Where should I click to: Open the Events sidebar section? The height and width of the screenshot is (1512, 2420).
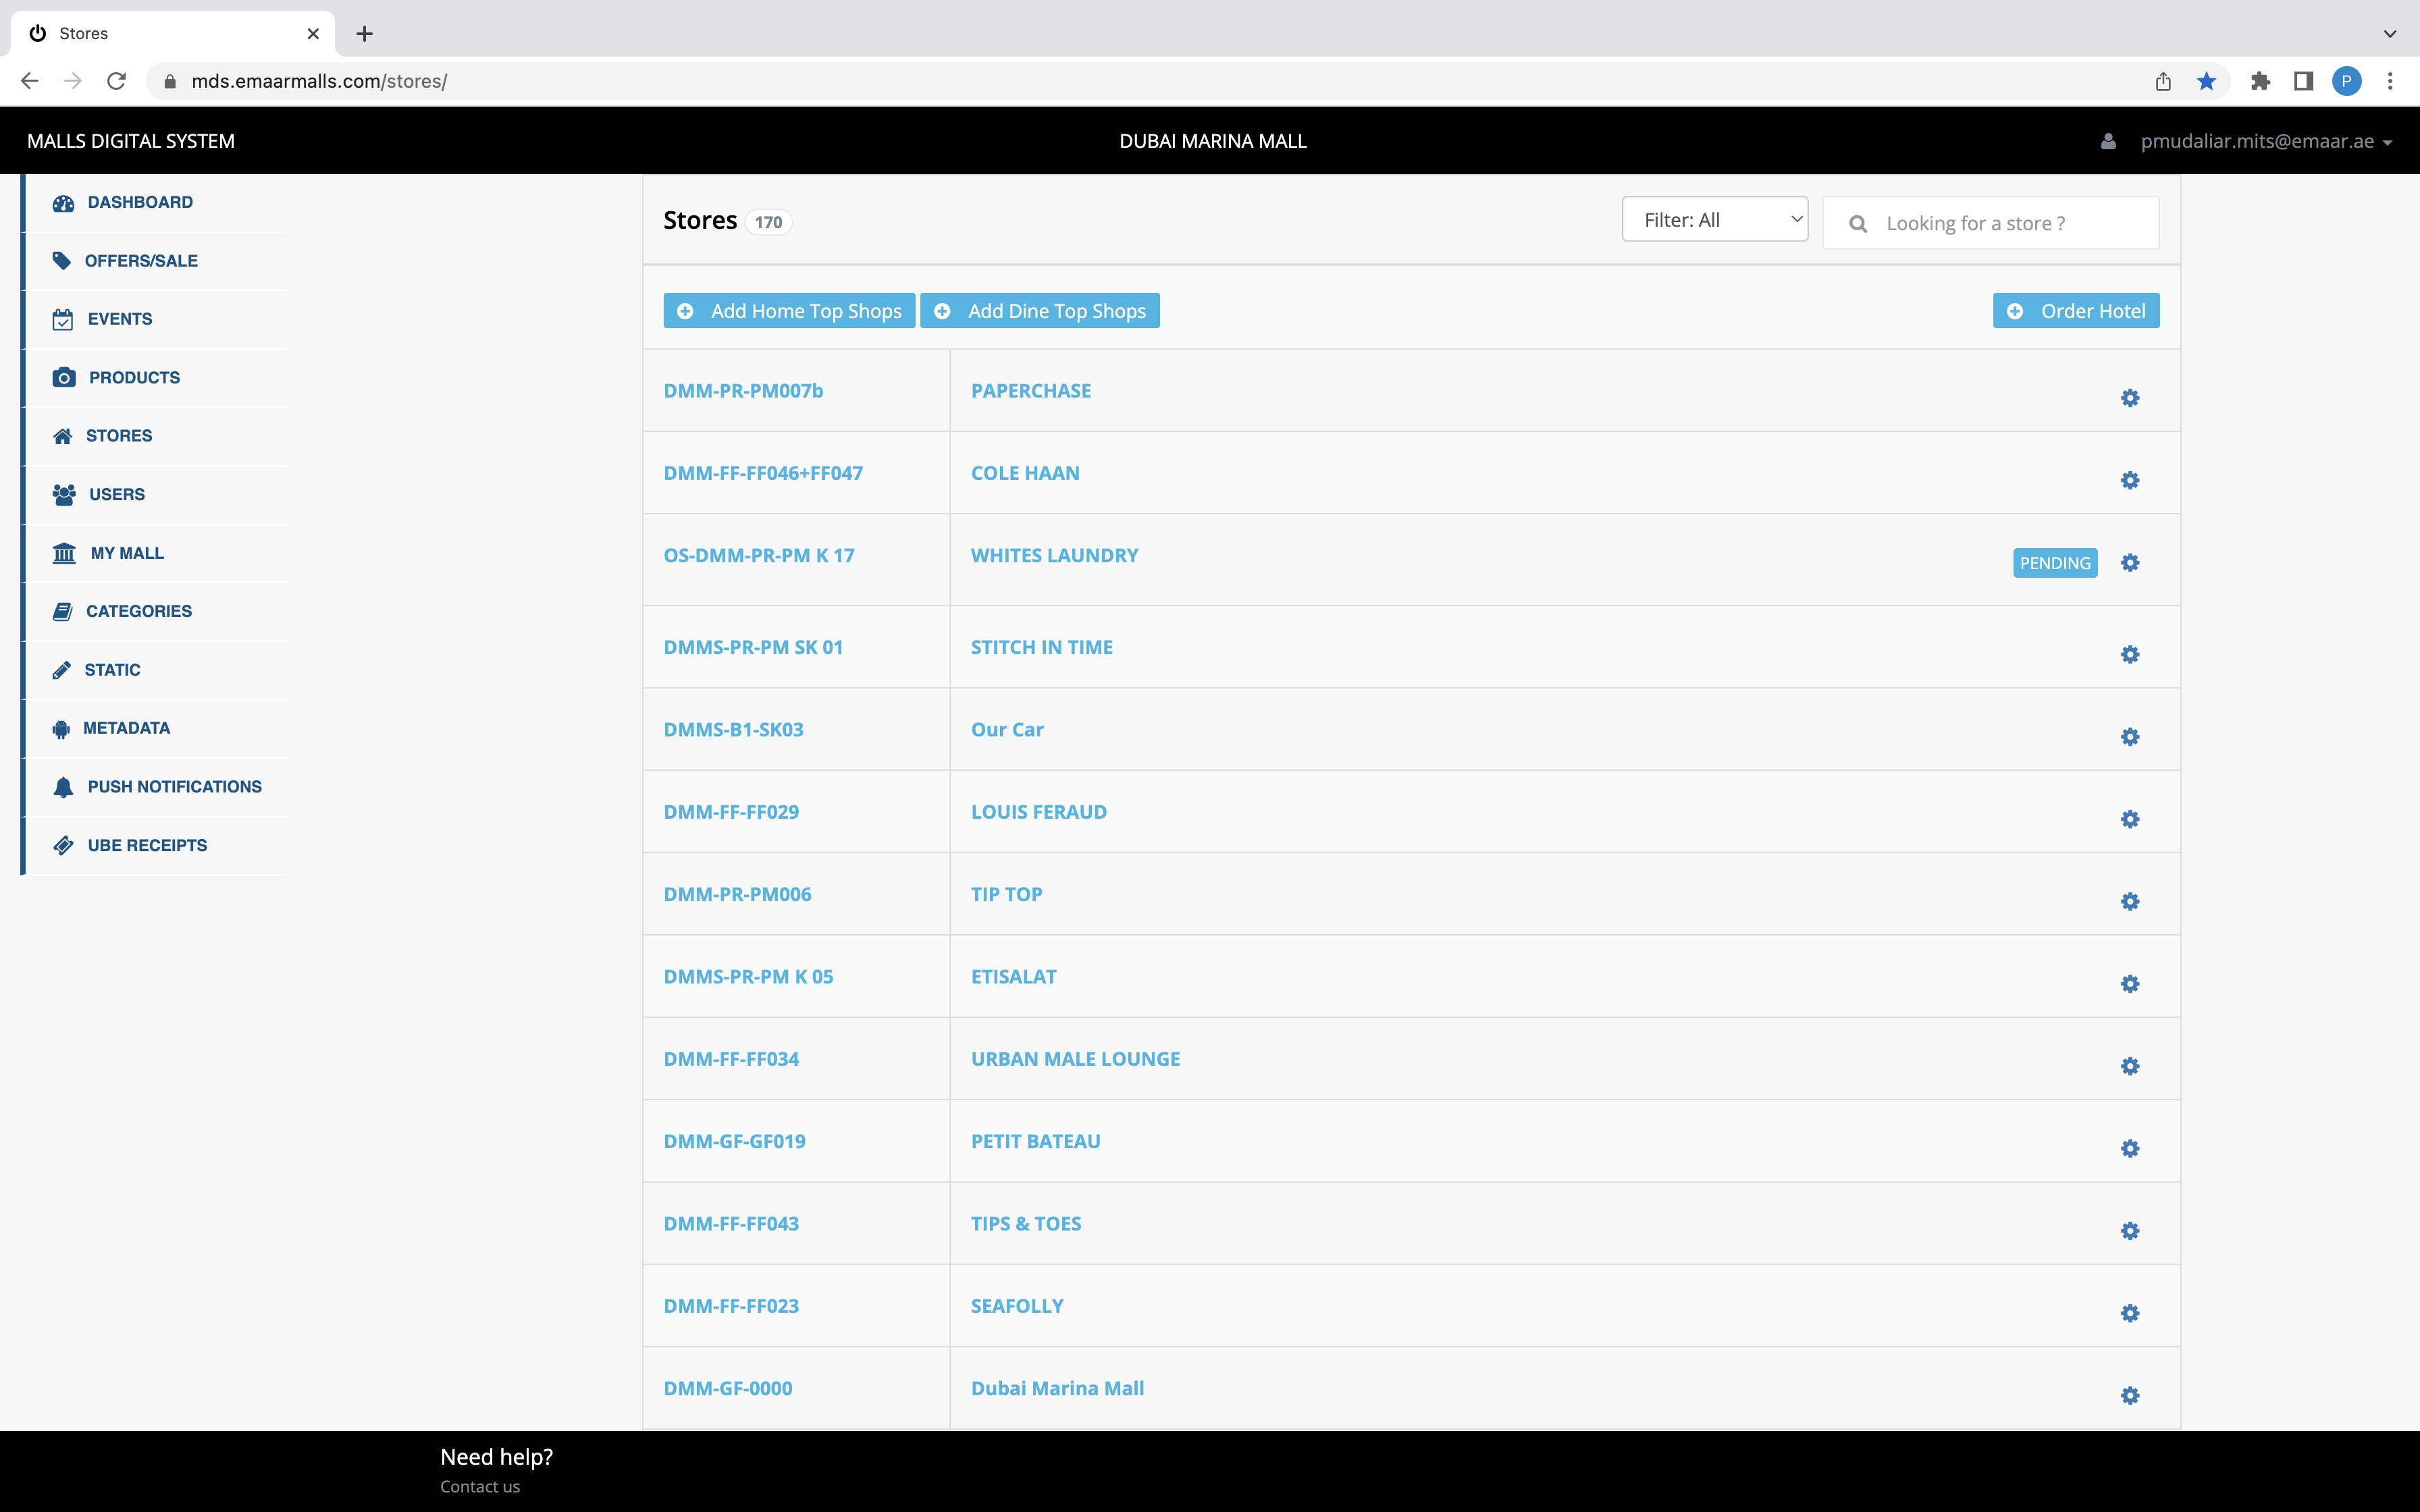coord(120,319)
